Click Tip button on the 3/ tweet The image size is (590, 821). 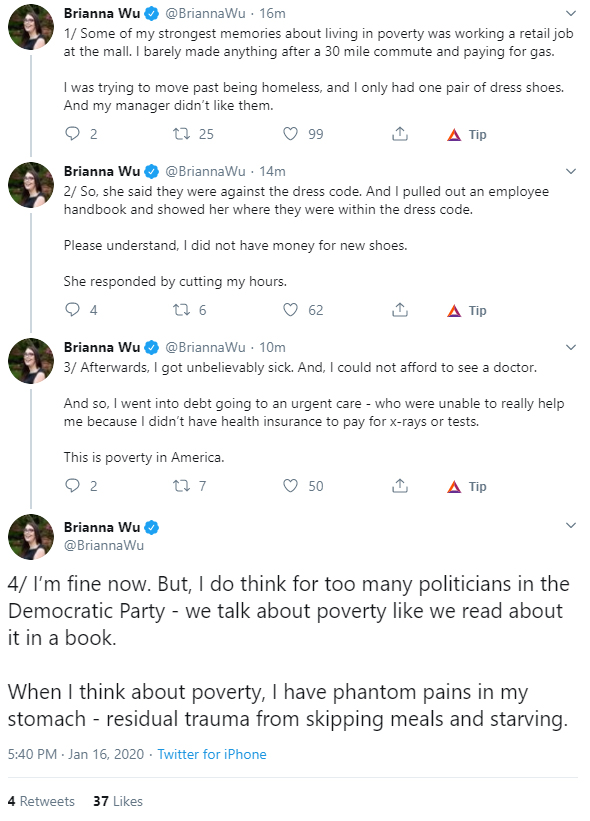[467, 486]
